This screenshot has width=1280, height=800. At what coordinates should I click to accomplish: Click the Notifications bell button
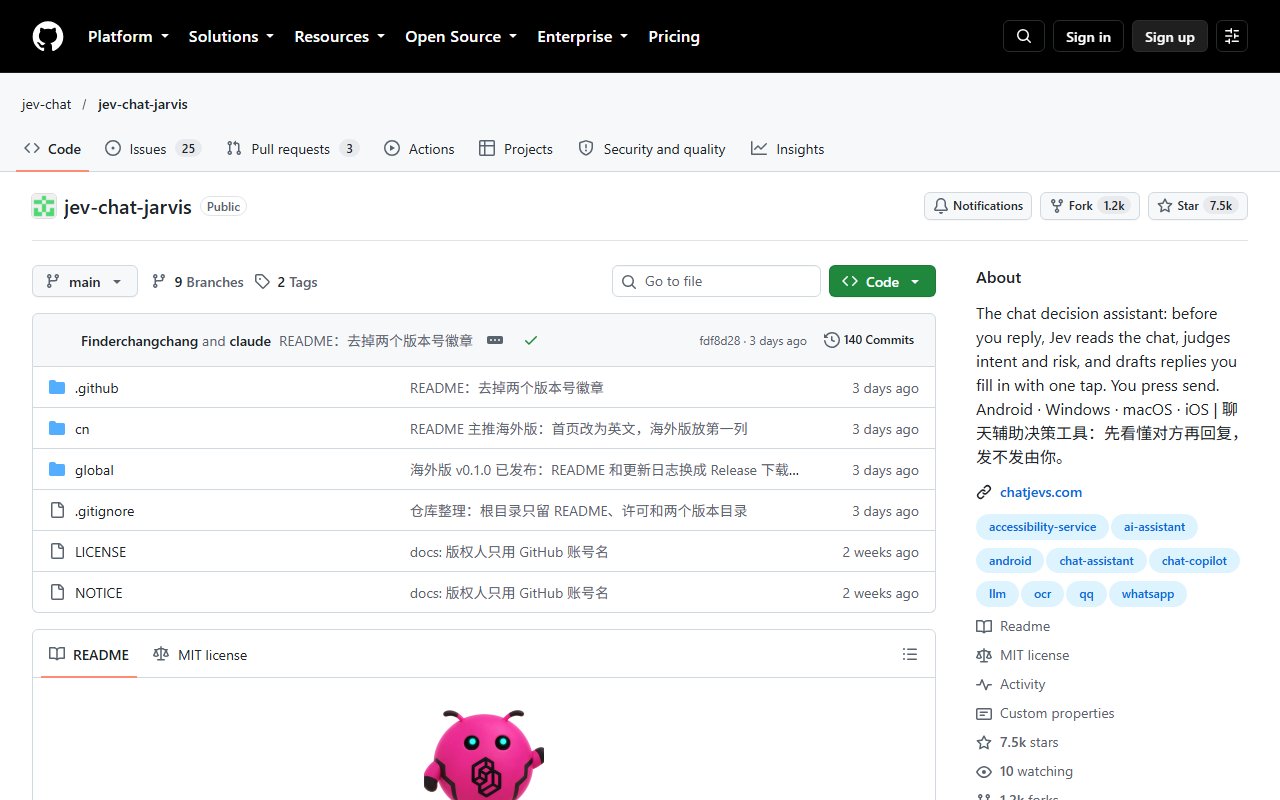(978, 206)
